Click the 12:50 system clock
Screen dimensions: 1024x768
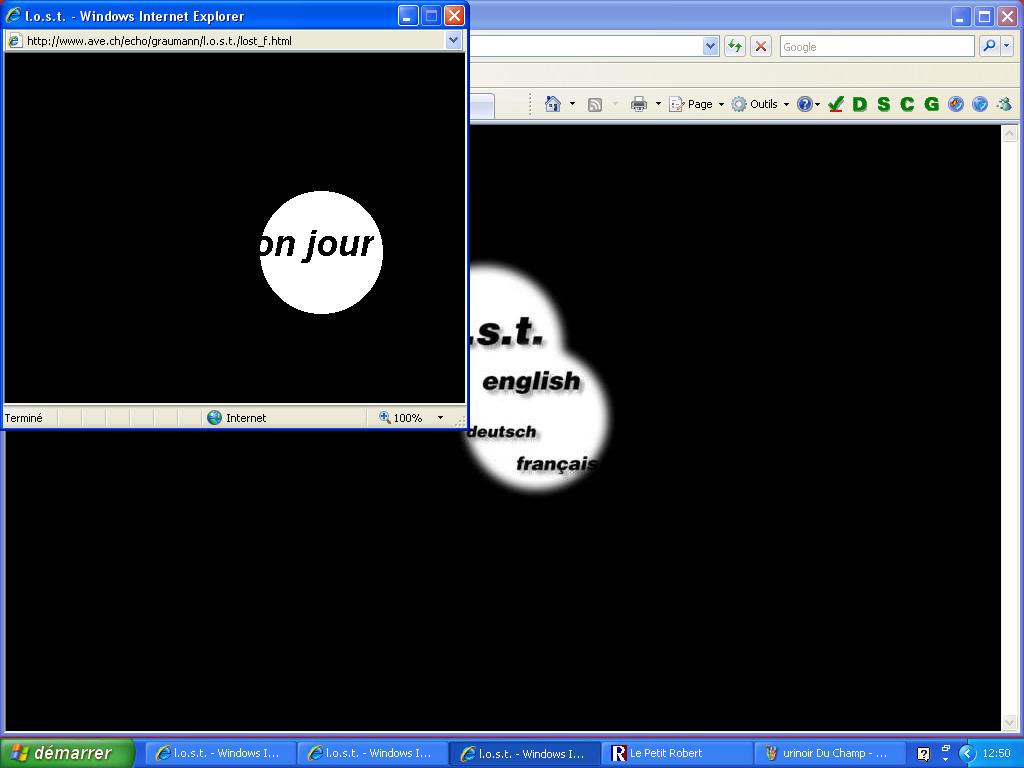click(x=997, y=754)
